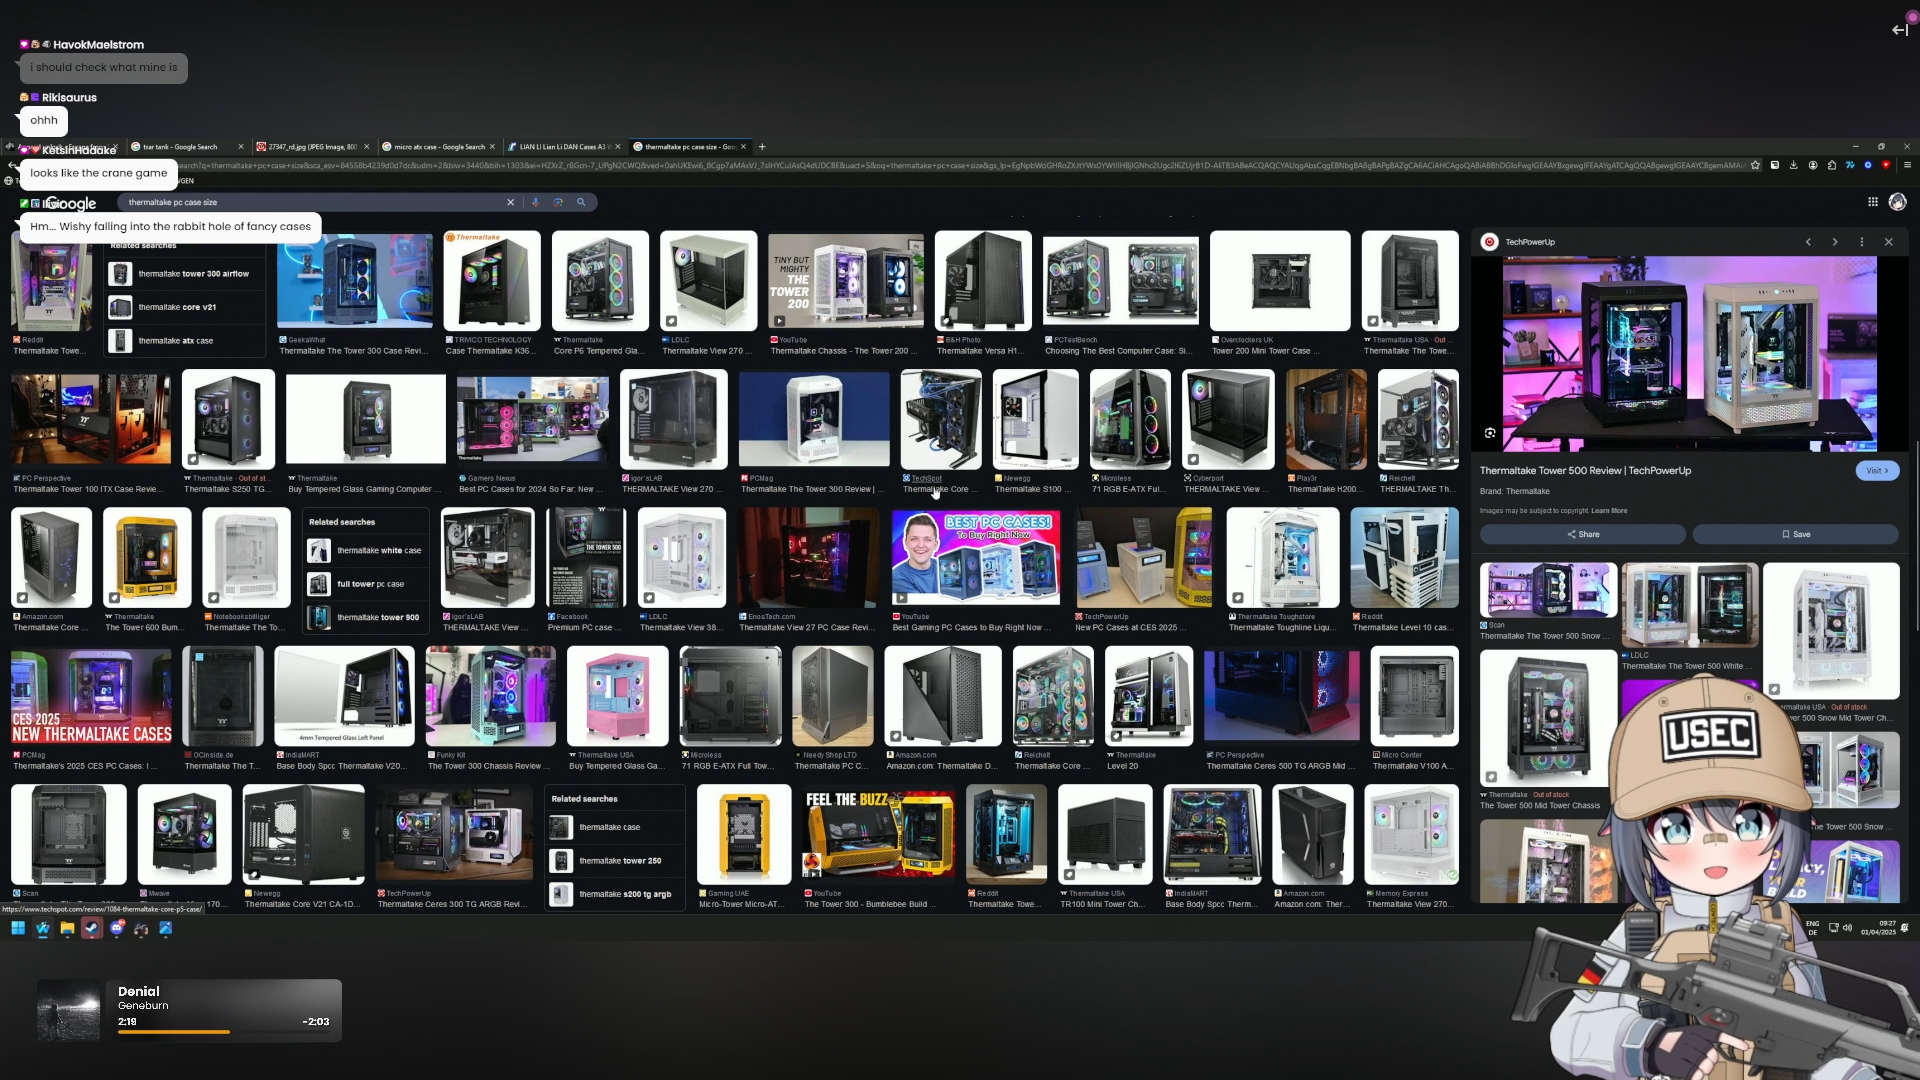Click the Share button under the preview

click(x=1582, y=534)
